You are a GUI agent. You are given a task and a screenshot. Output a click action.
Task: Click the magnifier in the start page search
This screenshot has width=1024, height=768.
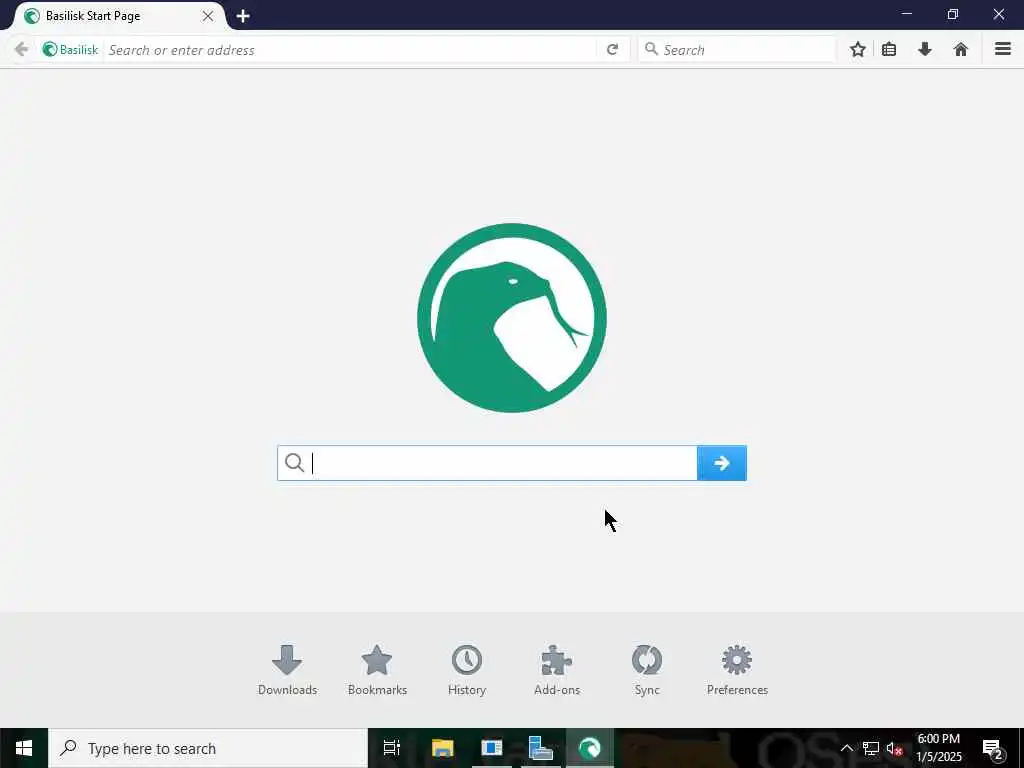295,462
